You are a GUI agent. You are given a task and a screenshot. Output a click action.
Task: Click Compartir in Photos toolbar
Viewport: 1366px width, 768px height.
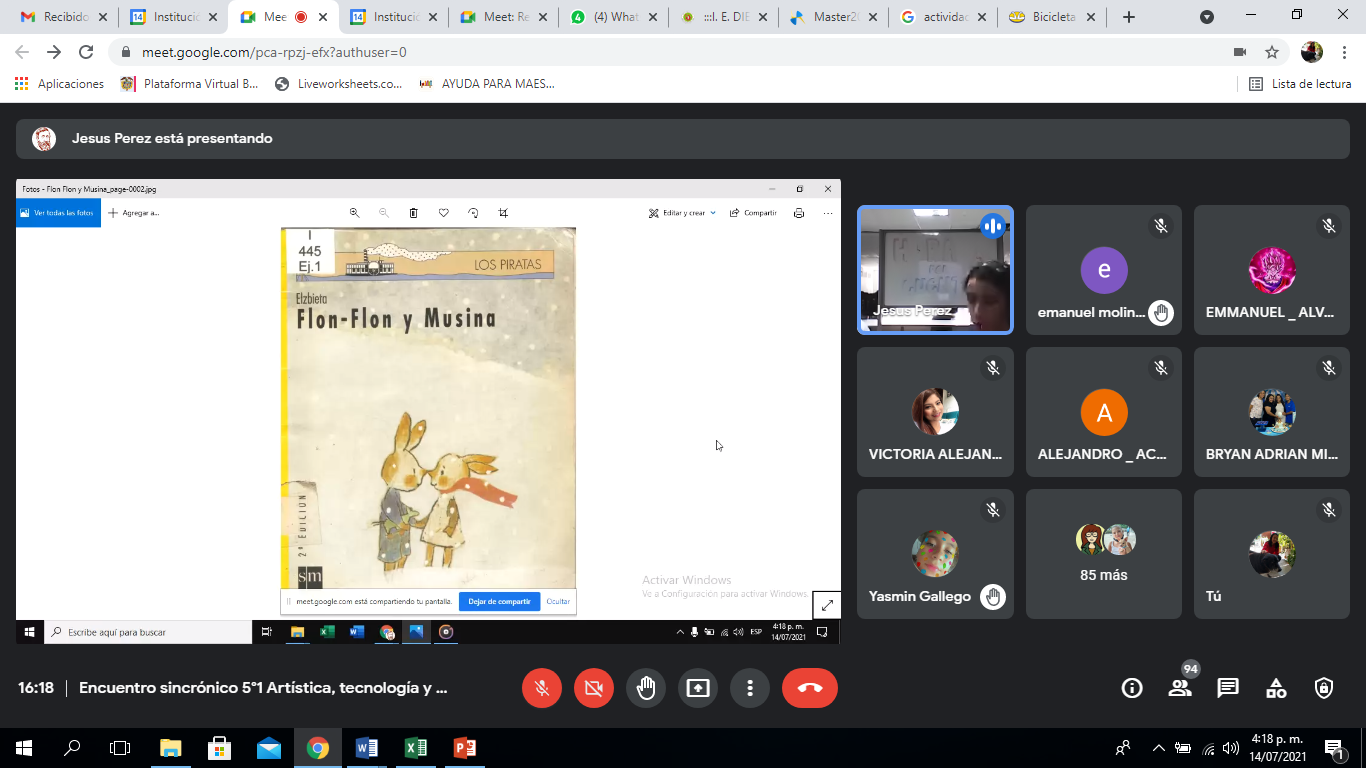point(753,213)
